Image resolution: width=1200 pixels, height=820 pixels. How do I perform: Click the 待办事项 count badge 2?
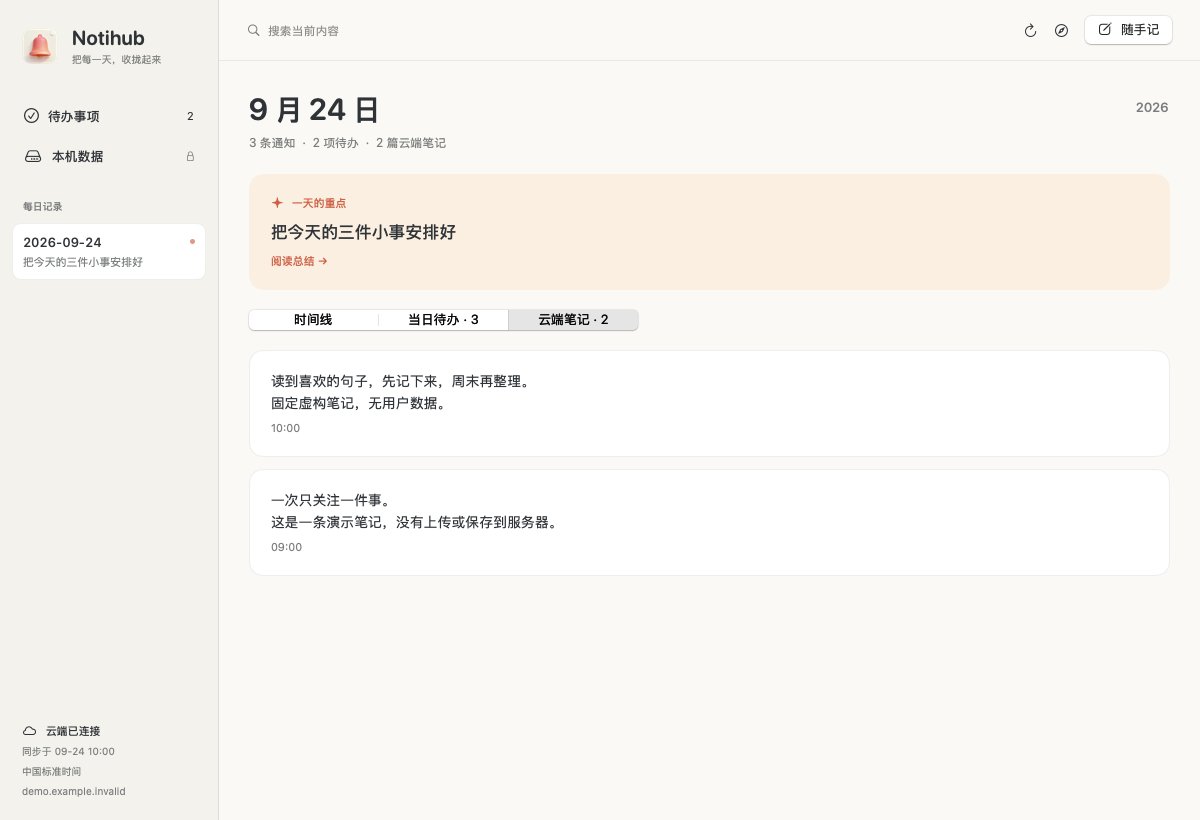[190, 116]
